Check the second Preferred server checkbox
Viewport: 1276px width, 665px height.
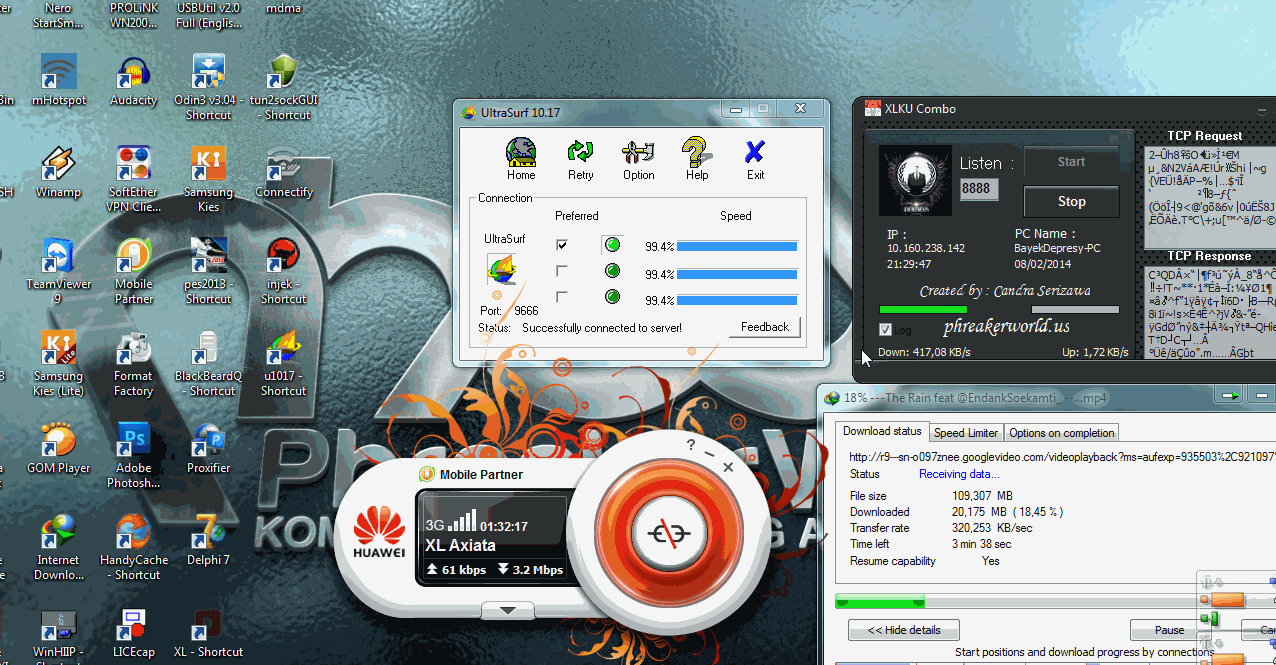point(562,271)
